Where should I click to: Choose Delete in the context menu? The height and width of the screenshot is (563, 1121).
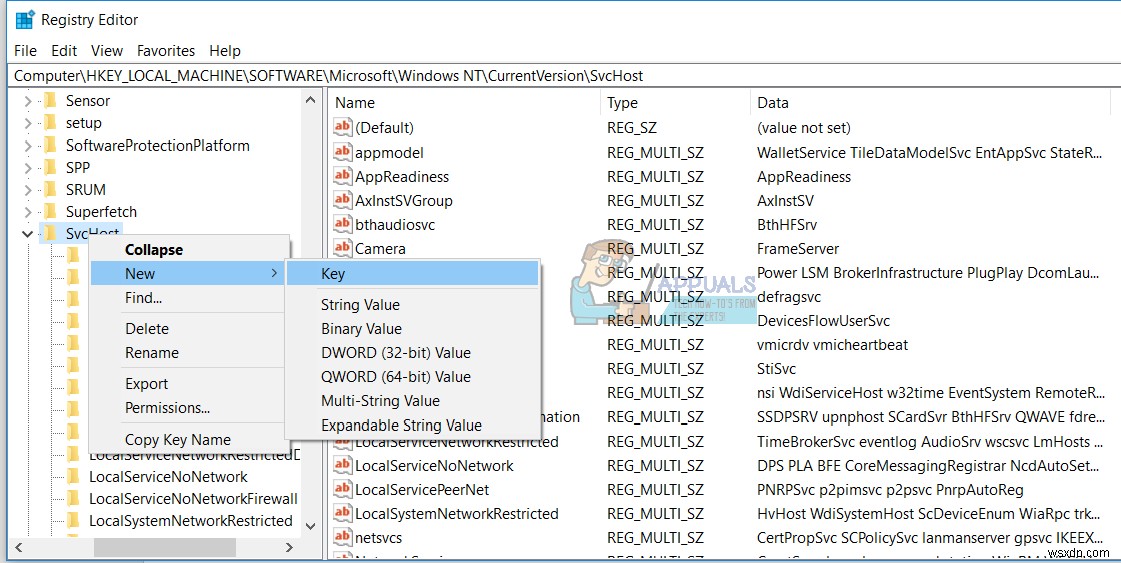click(187, 329)
